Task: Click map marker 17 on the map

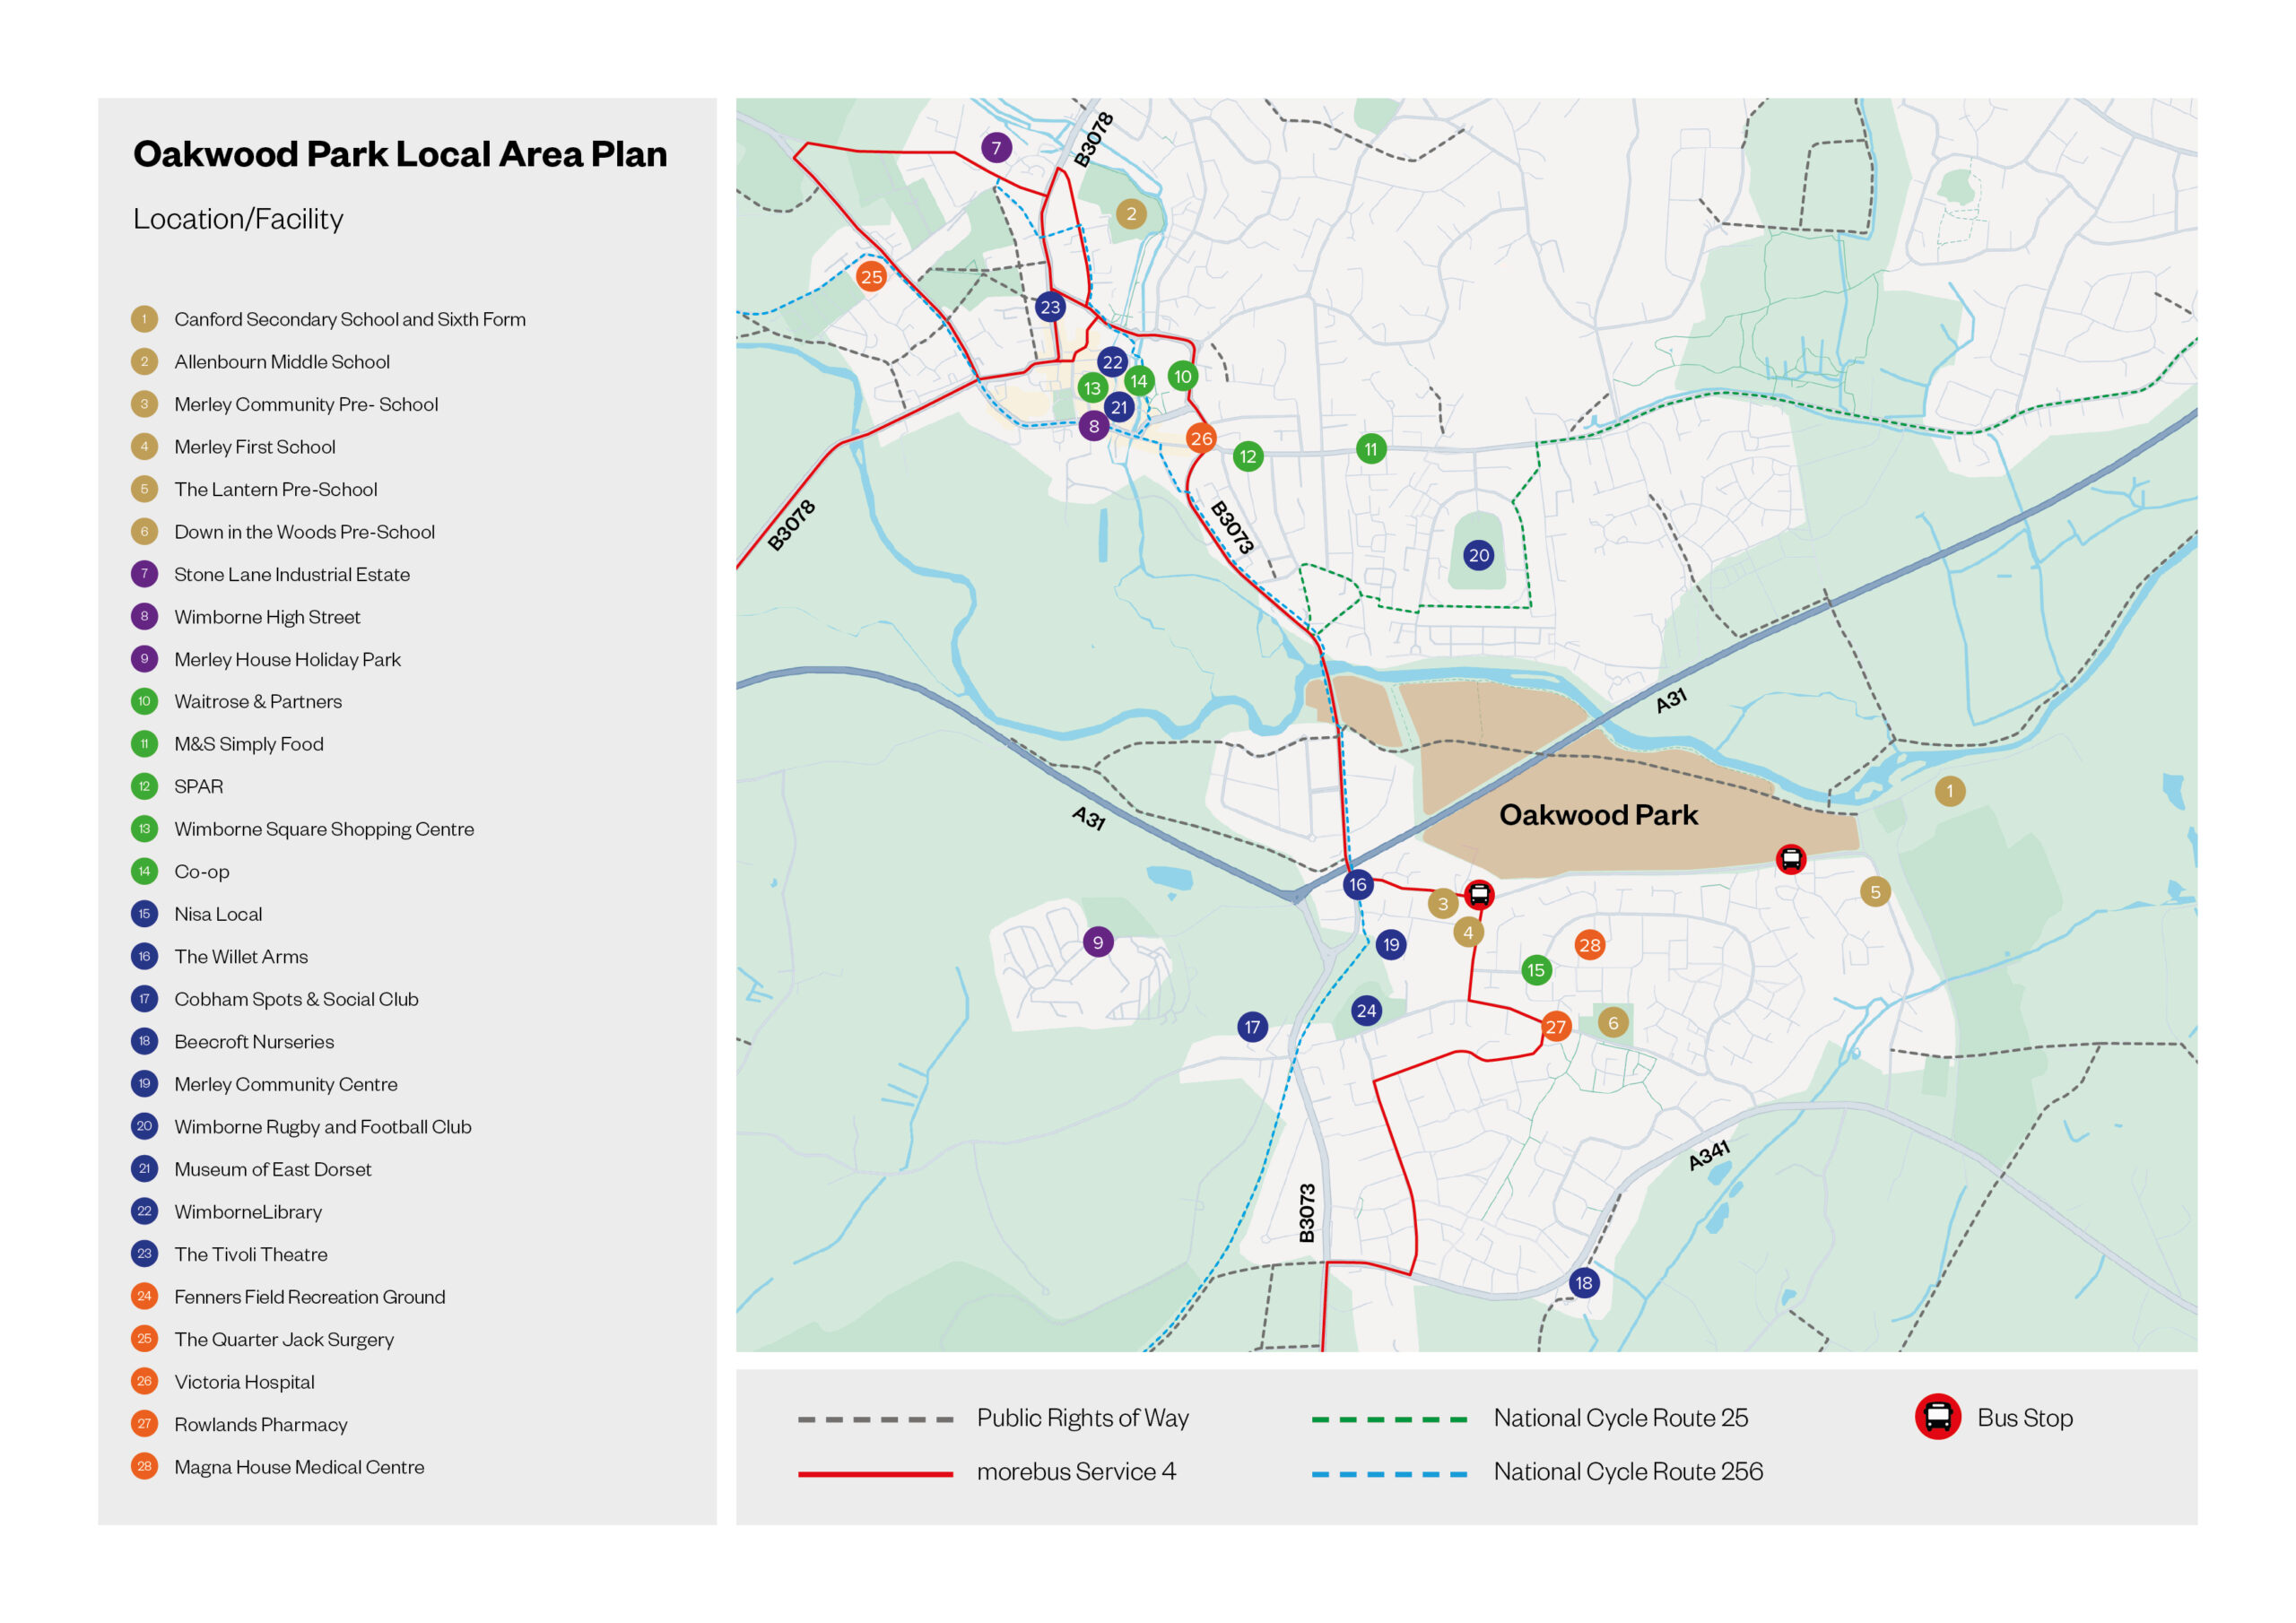Action: click(x=1252, y=1027)
